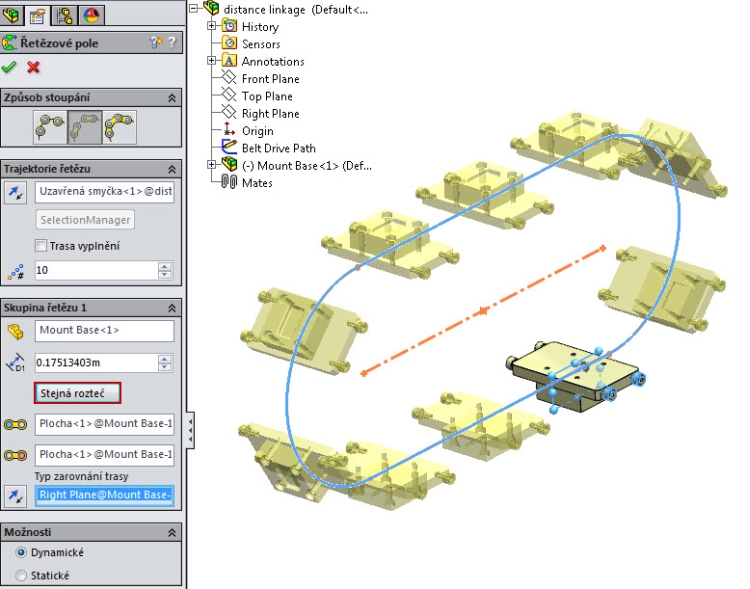Image resolution: width=750 pixels, height=589 pixels.
Task: Expand the History tree node
Action: point(211,26)
